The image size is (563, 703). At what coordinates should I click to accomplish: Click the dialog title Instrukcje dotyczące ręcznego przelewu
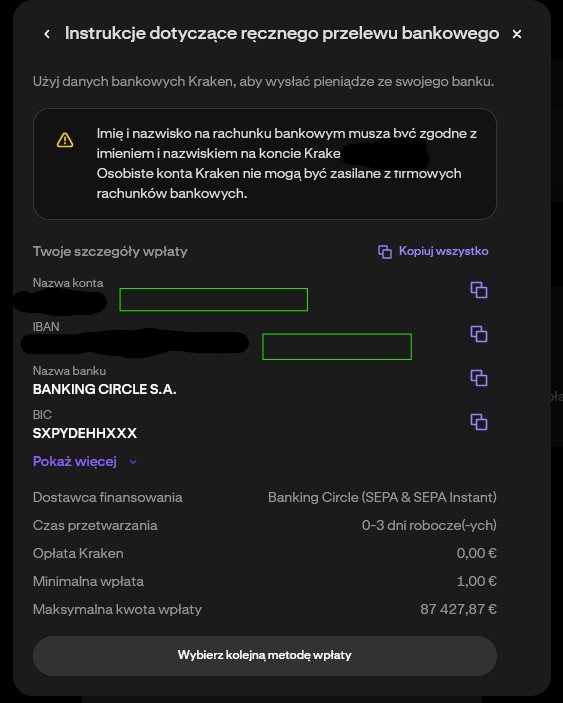point(282,34)
